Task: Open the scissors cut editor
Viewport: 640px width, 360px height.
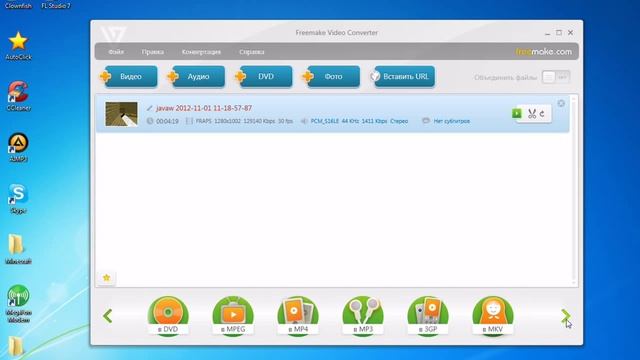Action: 532,114
